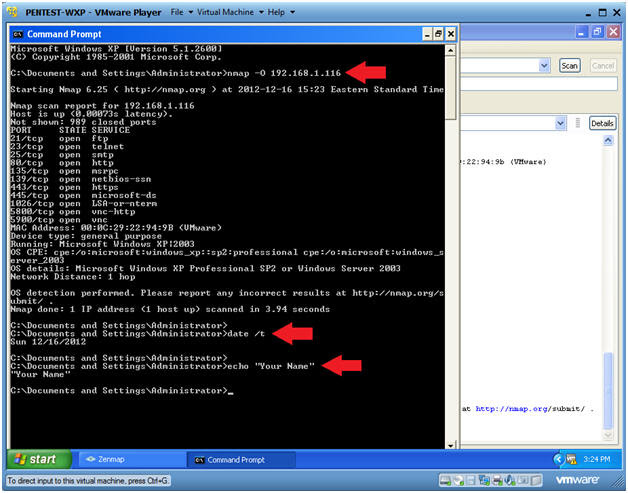
Task: Click the "Sun 12/16/2012" date output
Action: point(48,342)
